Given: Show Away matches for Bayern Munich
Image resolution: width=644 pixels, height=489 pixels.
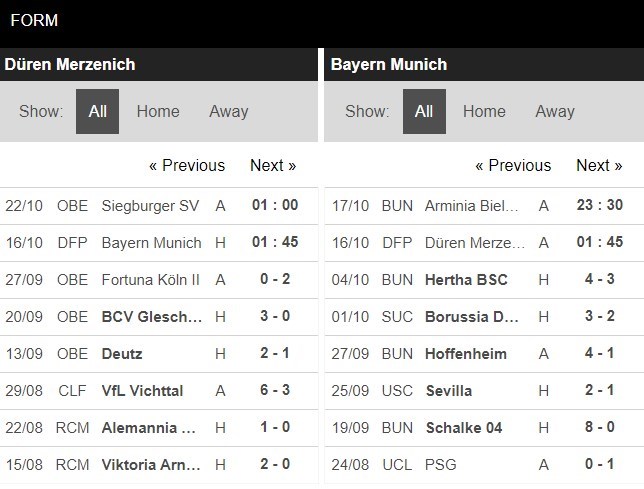Looking at the screenshot, I should click(x=555, y=111).
